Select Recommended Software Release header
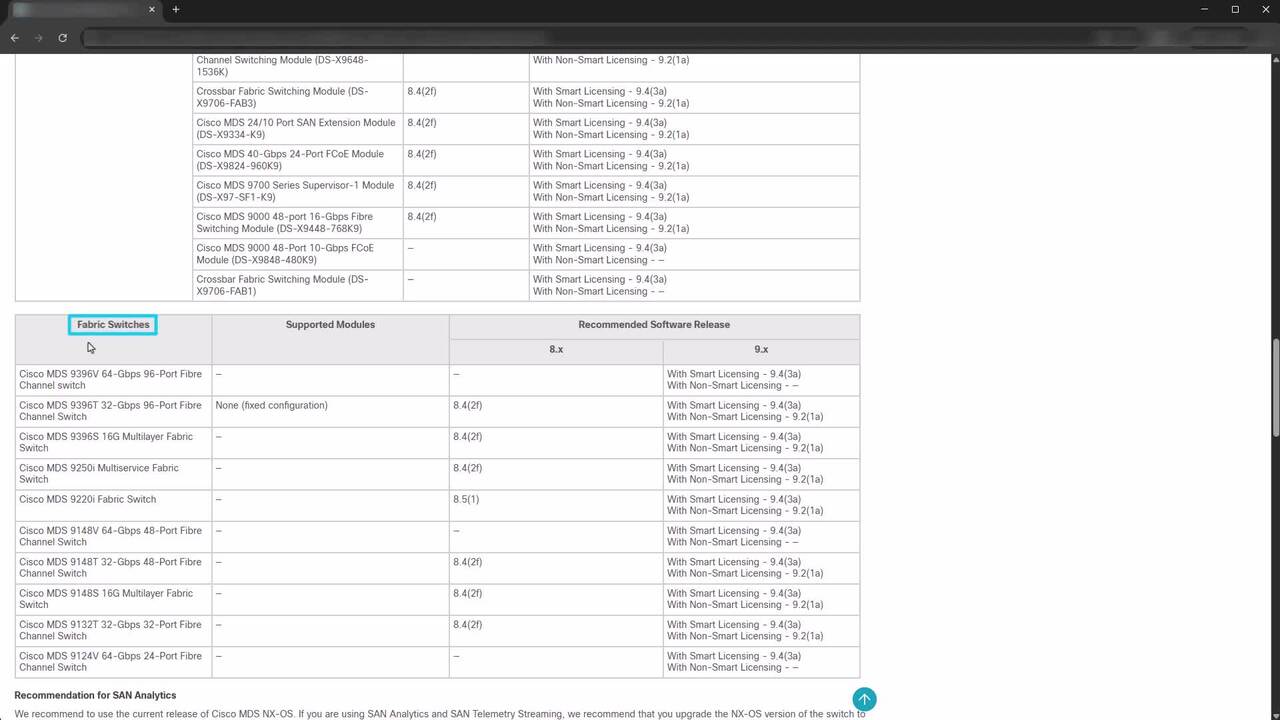The image size is (1280, 720). 654,325
